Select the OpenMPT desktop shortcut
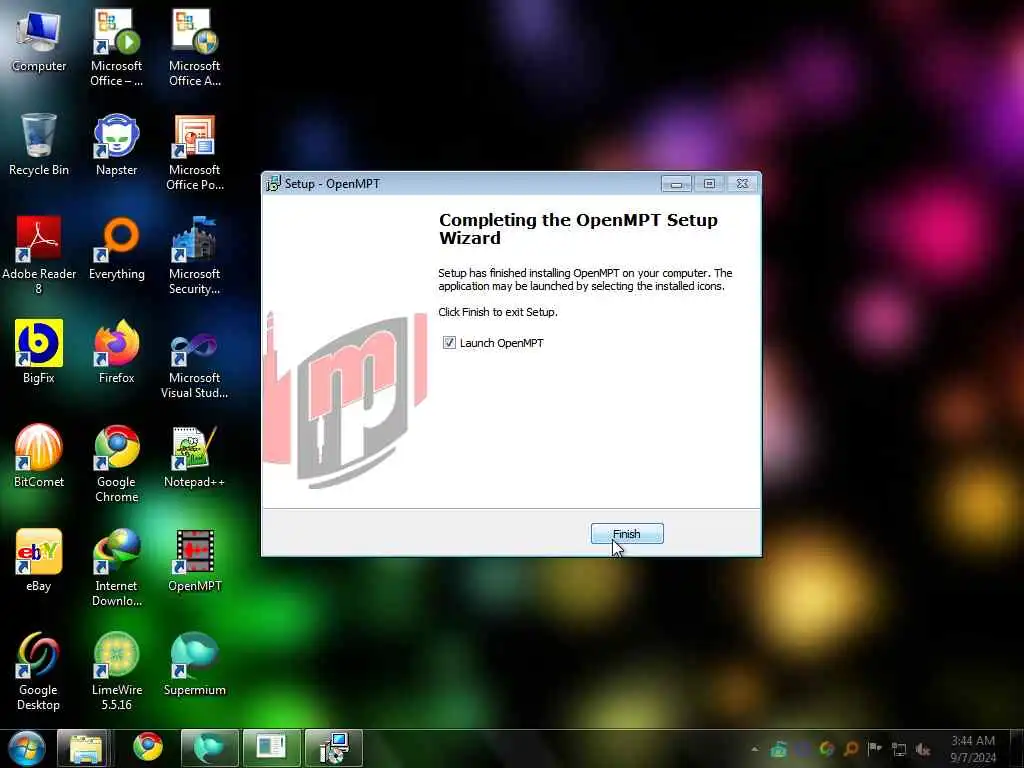 (x=195, y=560)
